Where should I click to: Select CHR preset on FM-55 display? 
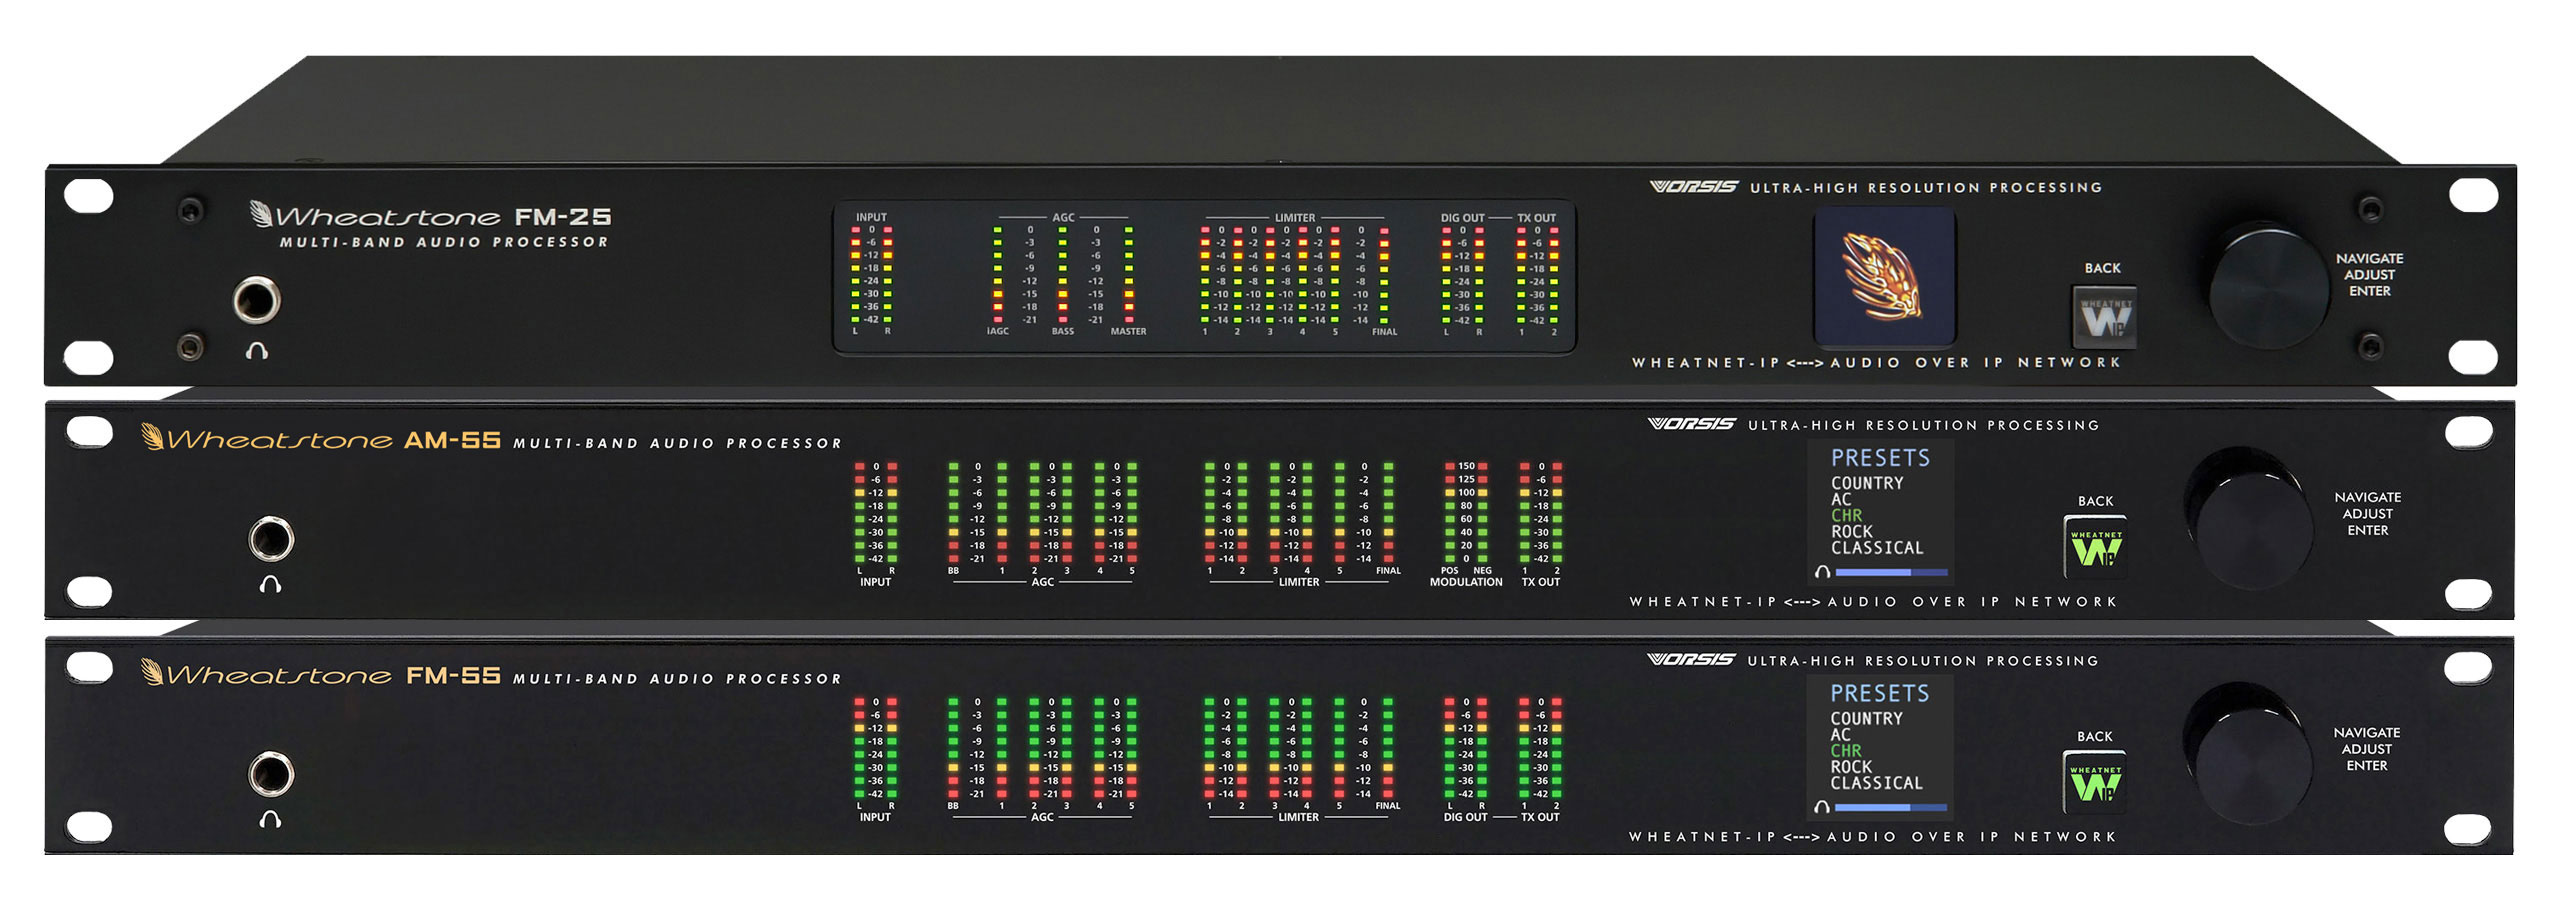click(x=1845, y=750)
